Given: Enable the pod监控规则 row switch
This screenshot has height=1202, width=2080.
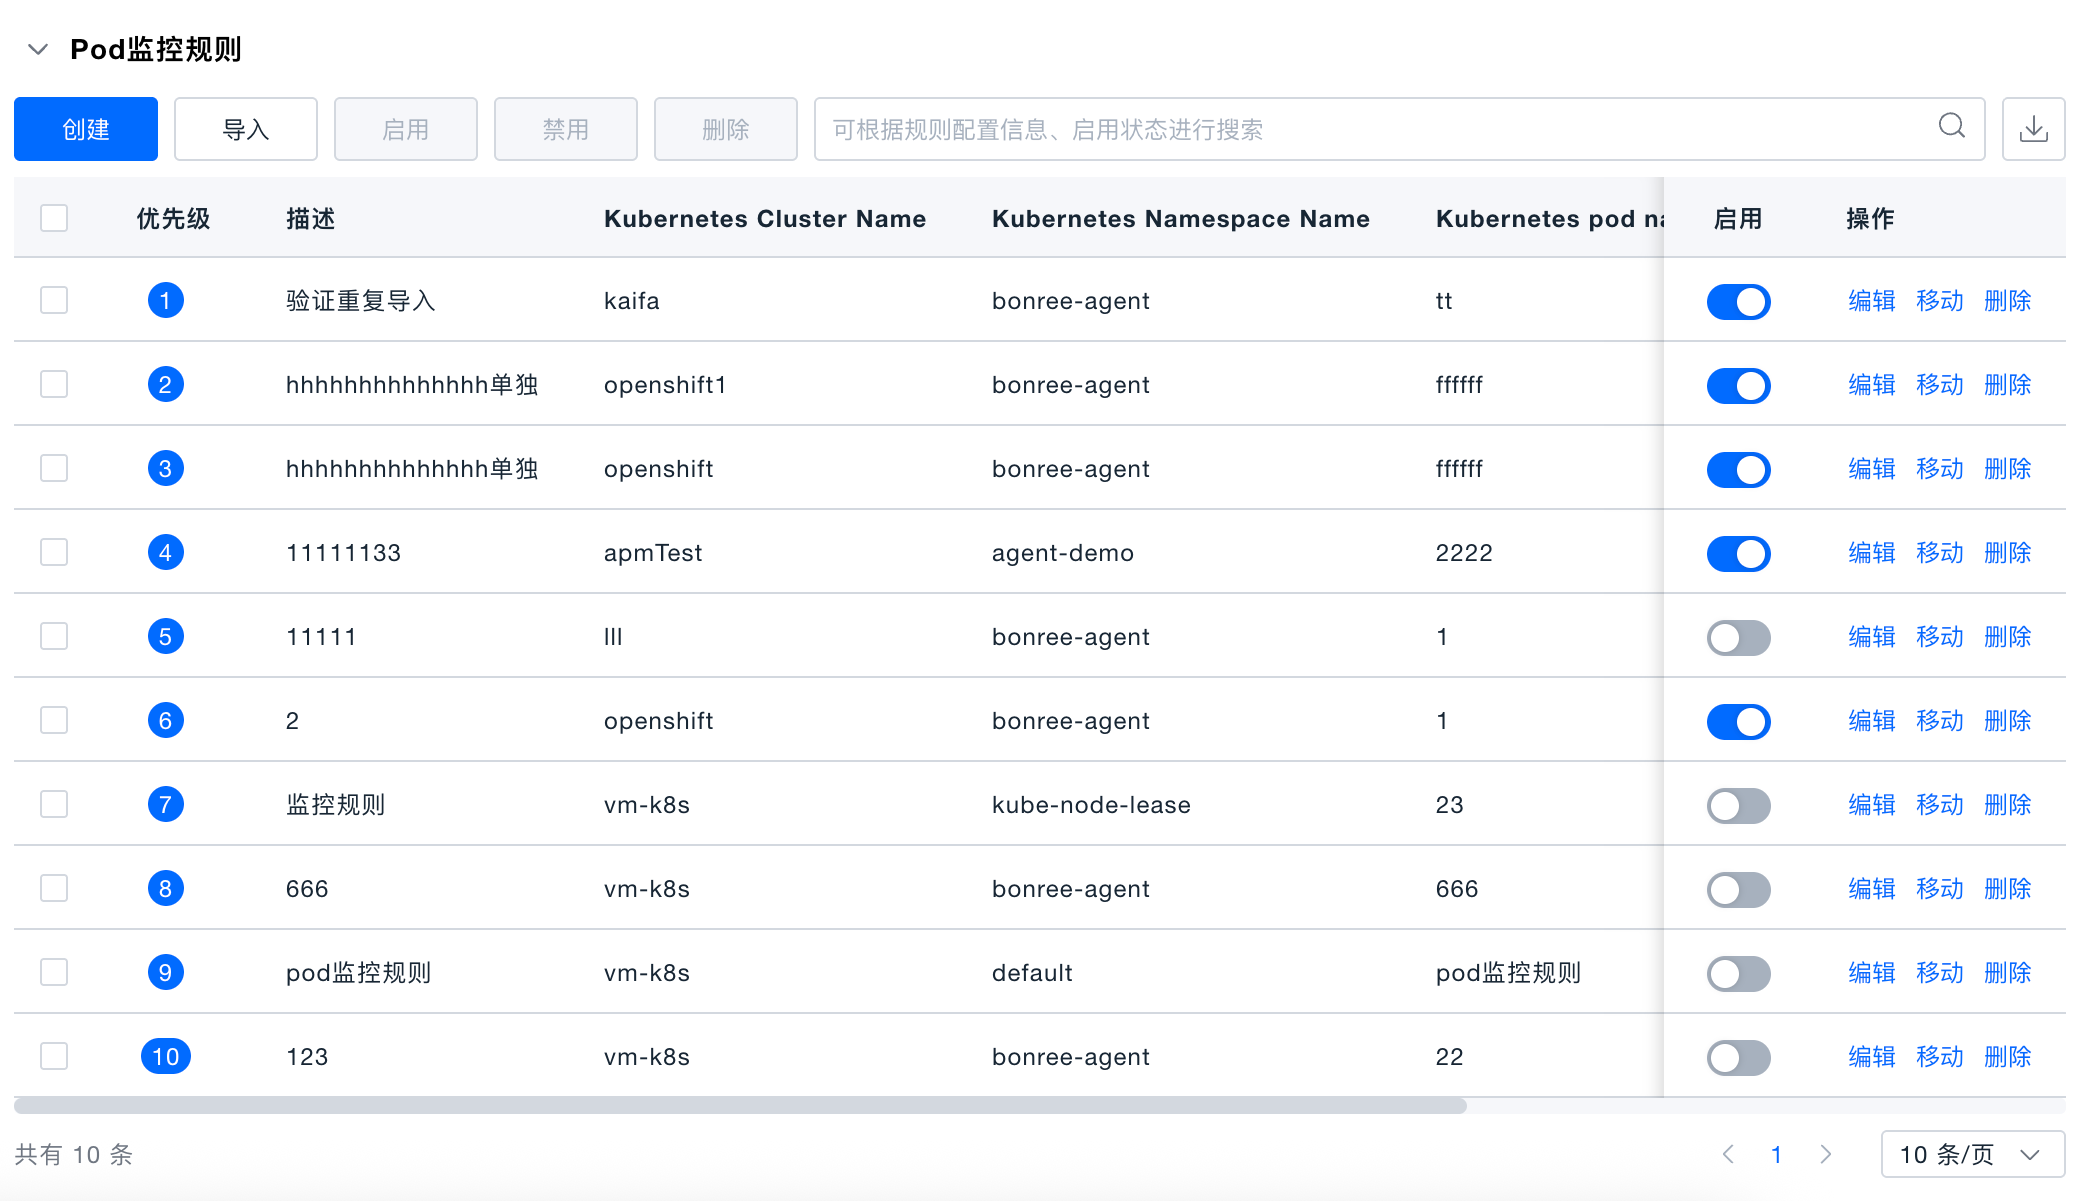Looking at the screenshot, I should pyautogui.click(x=1738, y=973).
